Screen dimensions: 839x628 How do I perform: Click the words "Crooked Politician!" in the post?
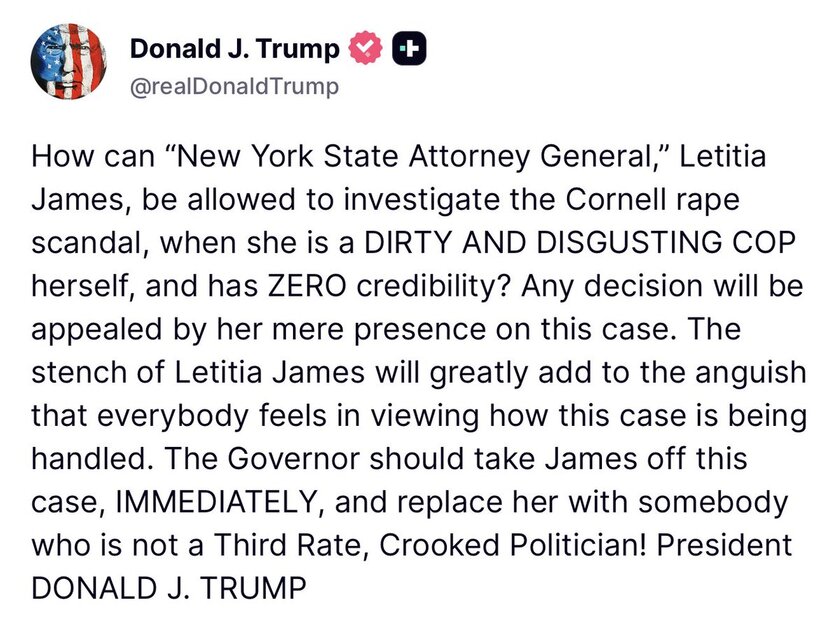(513, 545)
